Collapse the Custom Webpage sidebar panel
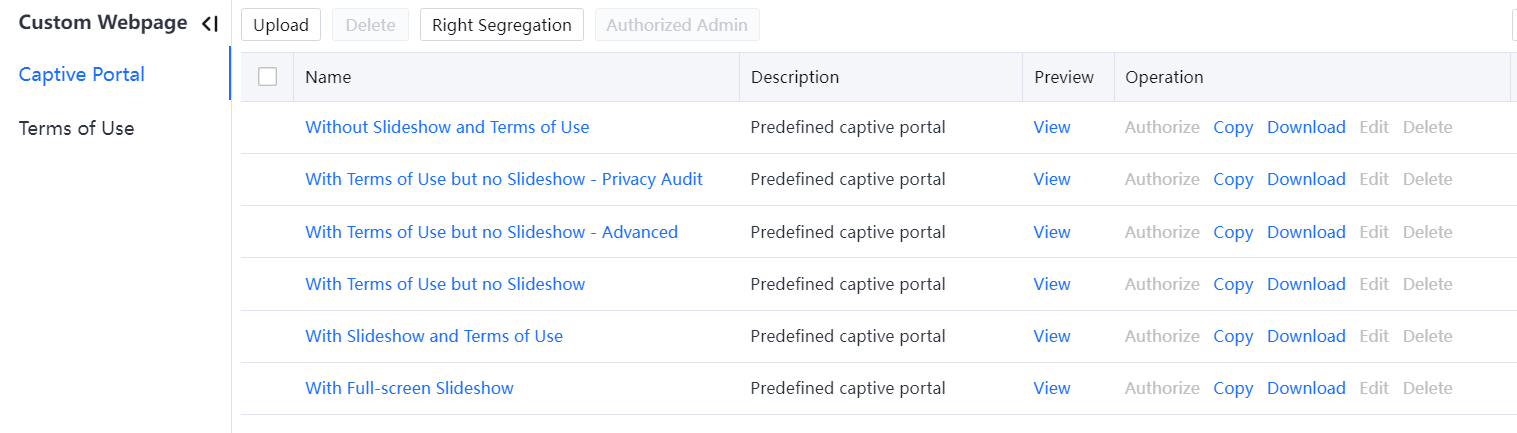The height and width of the screenshot is (433, 1517). tap(209, 24)
